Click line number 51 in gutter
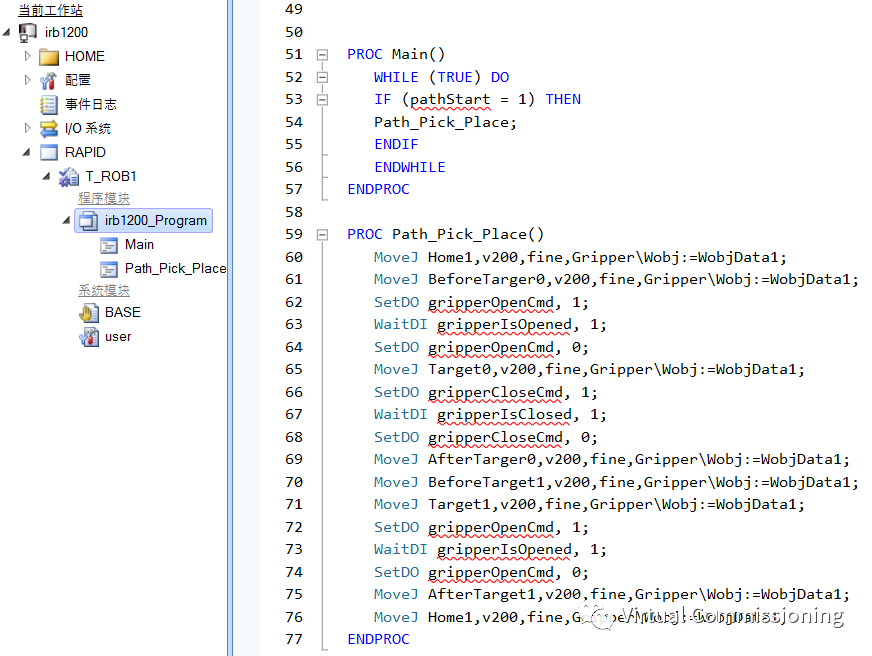Viewport: 872px width, 656px height. point(294,54)
